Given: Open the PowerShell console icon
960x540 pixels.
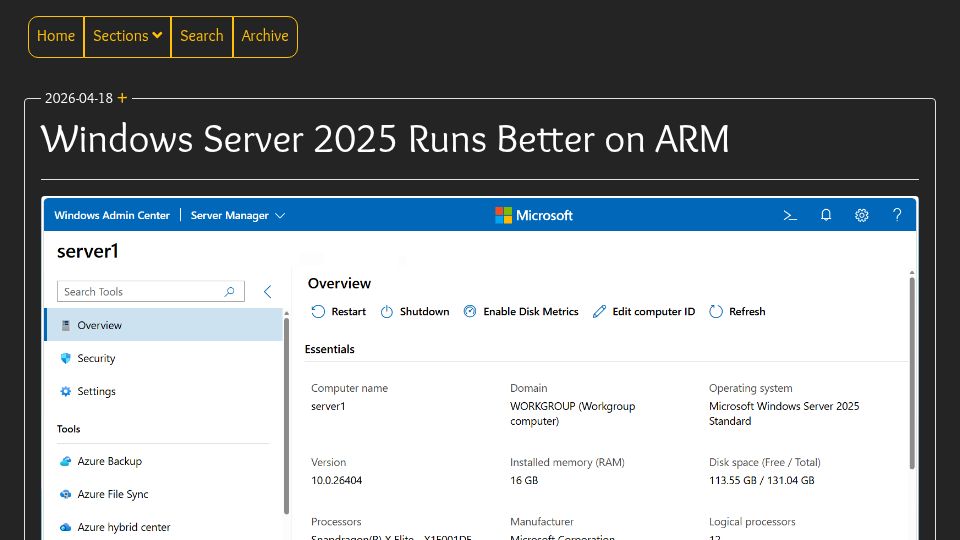Looking at the screenshot, I should 790,216.
